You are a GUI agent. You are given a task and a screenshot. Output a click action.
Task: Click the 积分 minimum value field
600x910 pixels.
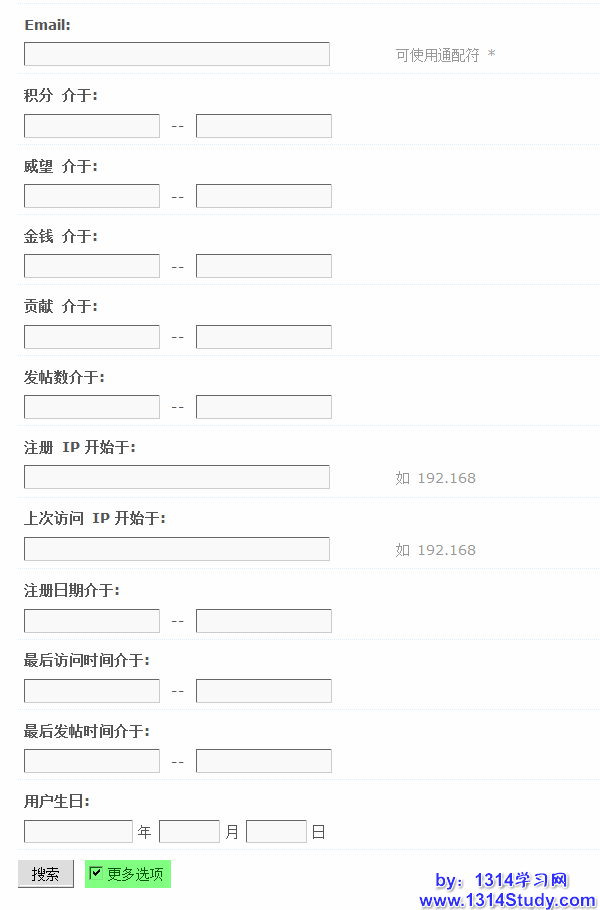(92, 126)
